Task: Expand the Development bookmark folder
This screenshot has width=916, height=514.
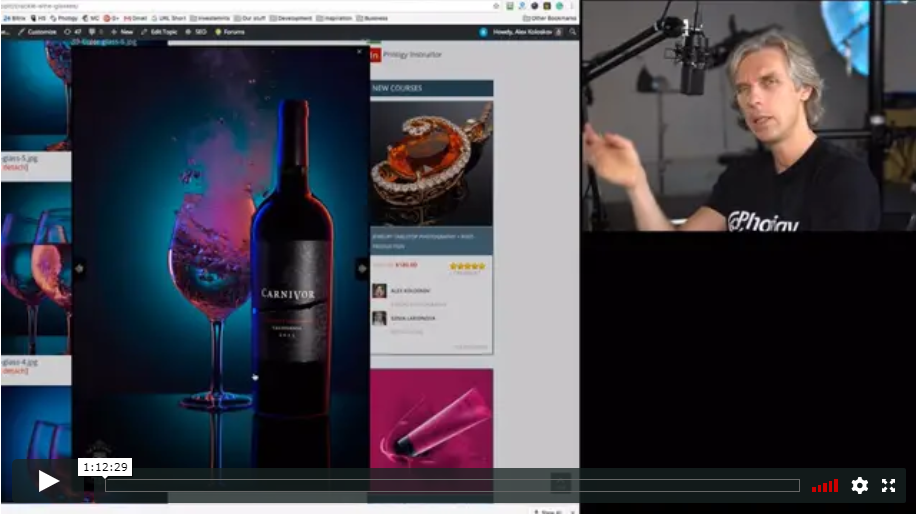Action: (291, 18)
